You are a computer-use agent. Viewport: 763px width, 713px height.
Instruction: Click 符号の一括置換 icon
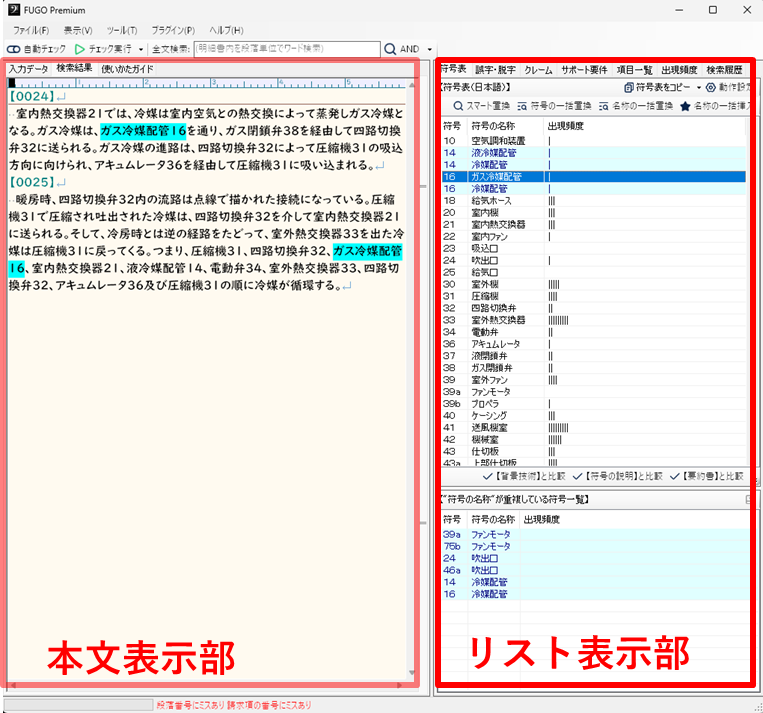click(x=522, y=106)
